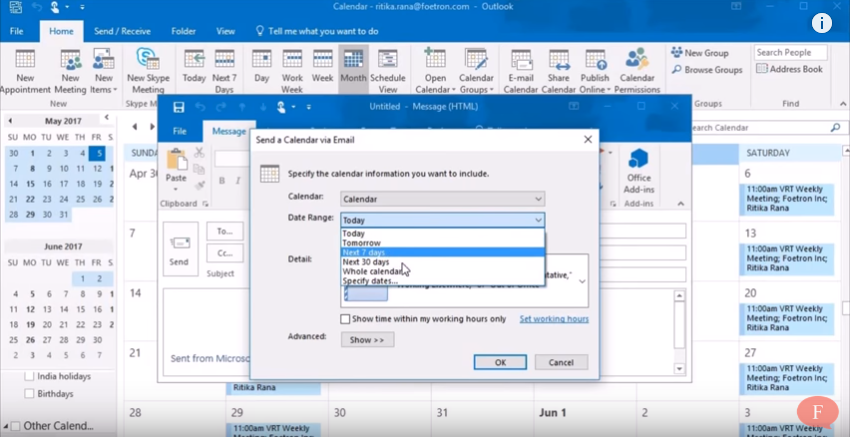Click Office Add-ins in Message window
The width and height of the screenshot is (850, 437).
coord(639,170)
